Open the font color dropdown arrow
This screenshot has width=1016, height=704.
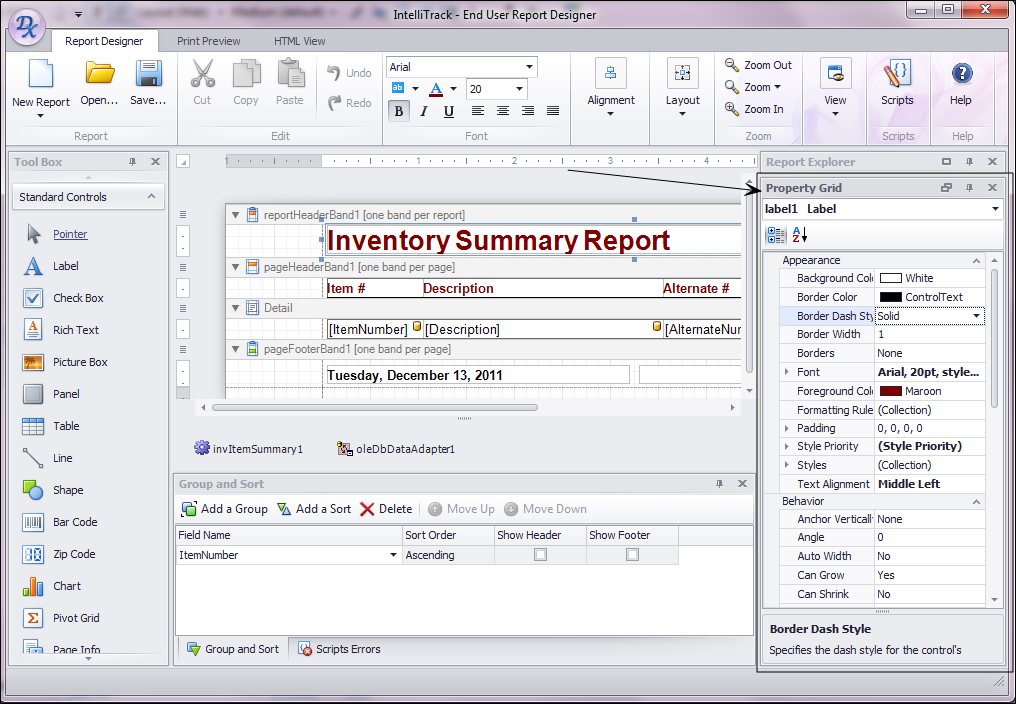pyautogui.click(x=453, y=89)
